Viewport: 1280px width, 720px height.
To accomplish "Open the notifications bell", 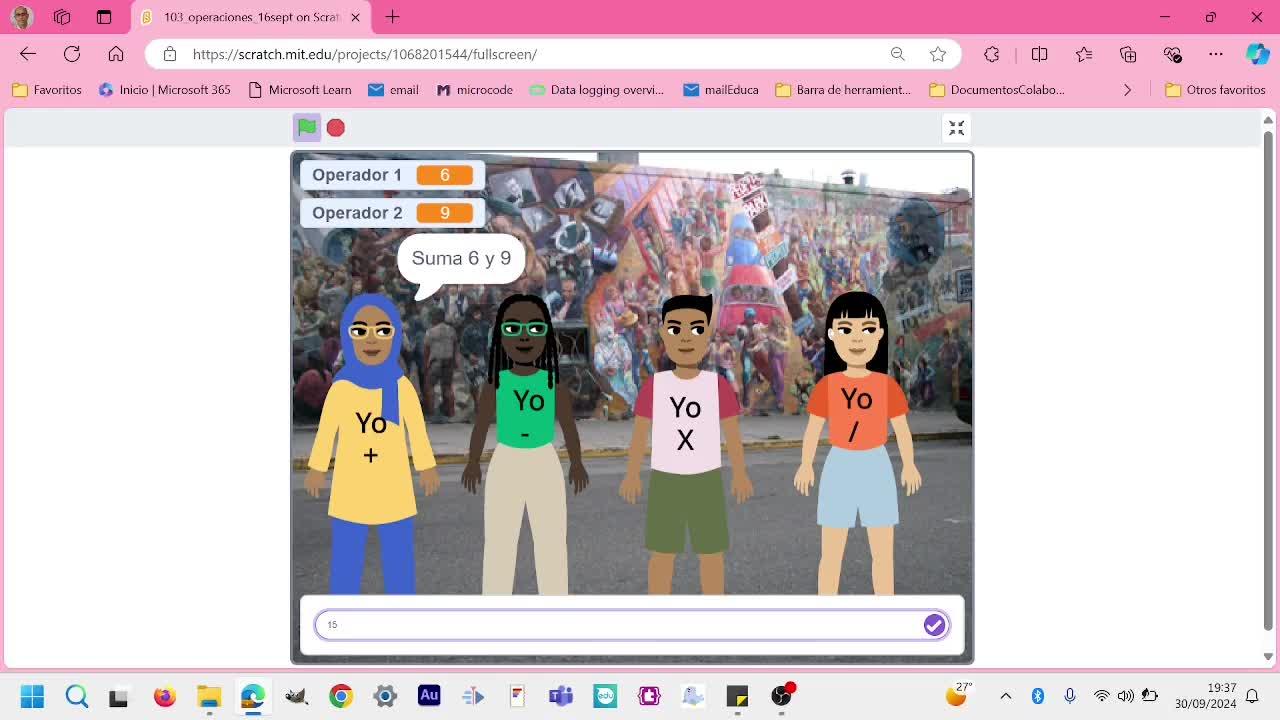I will click(x=1252, y=696).
